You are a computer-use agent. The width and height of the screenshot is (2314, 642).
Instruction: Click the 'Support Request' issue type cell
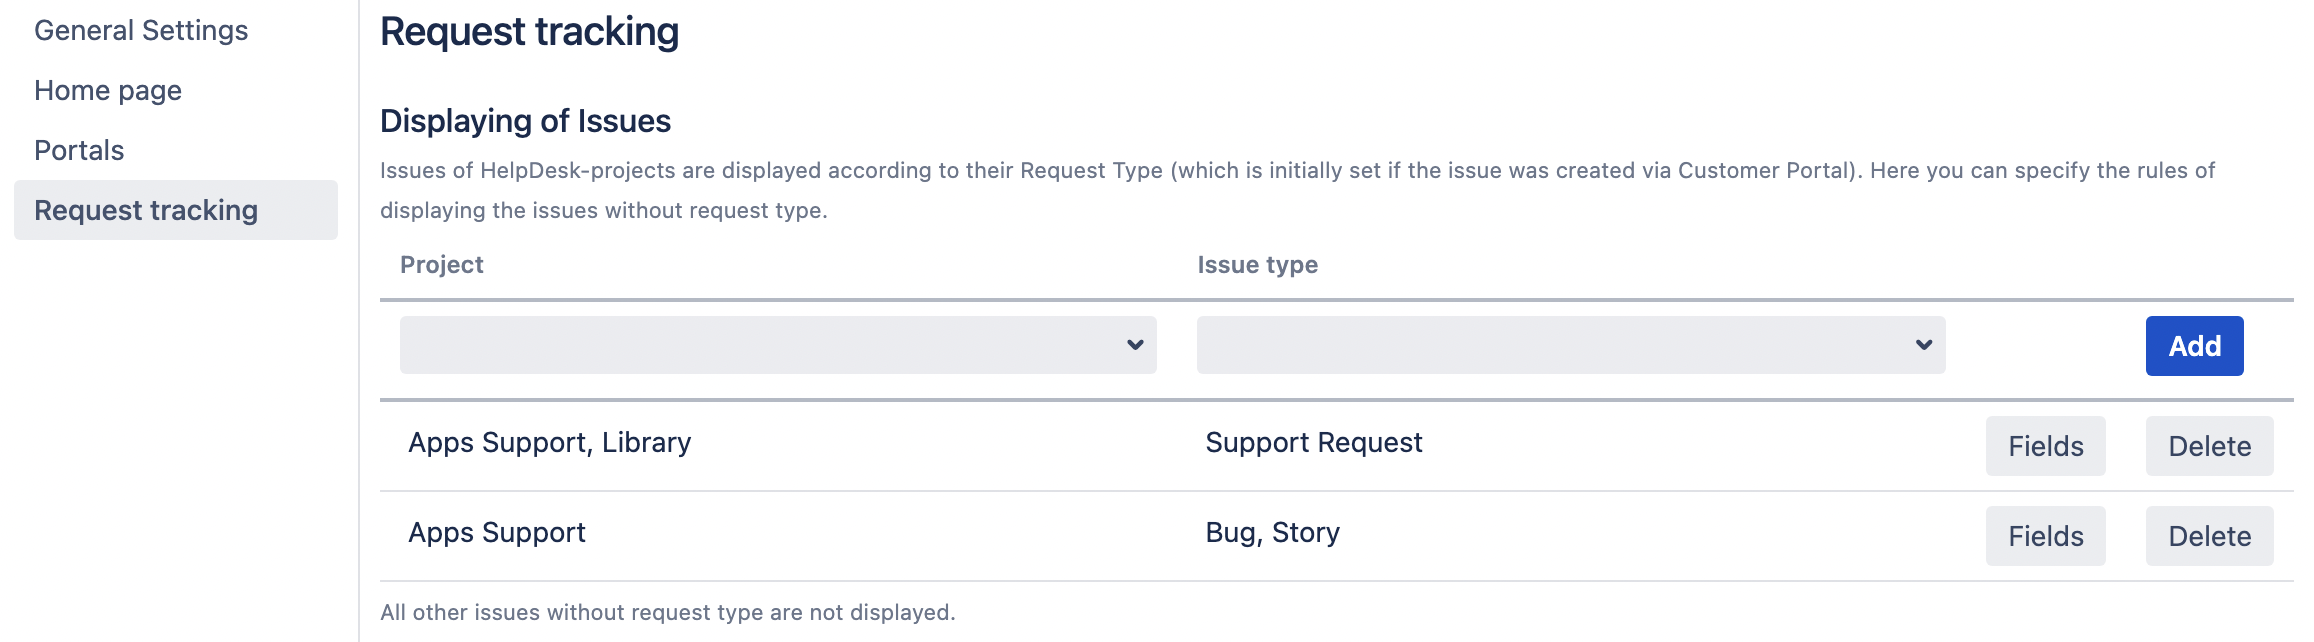[x=1313, y=443]
